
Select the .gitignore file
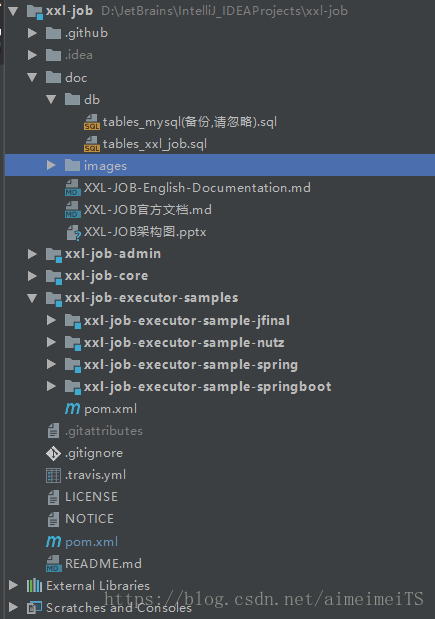tap(94, 453)
